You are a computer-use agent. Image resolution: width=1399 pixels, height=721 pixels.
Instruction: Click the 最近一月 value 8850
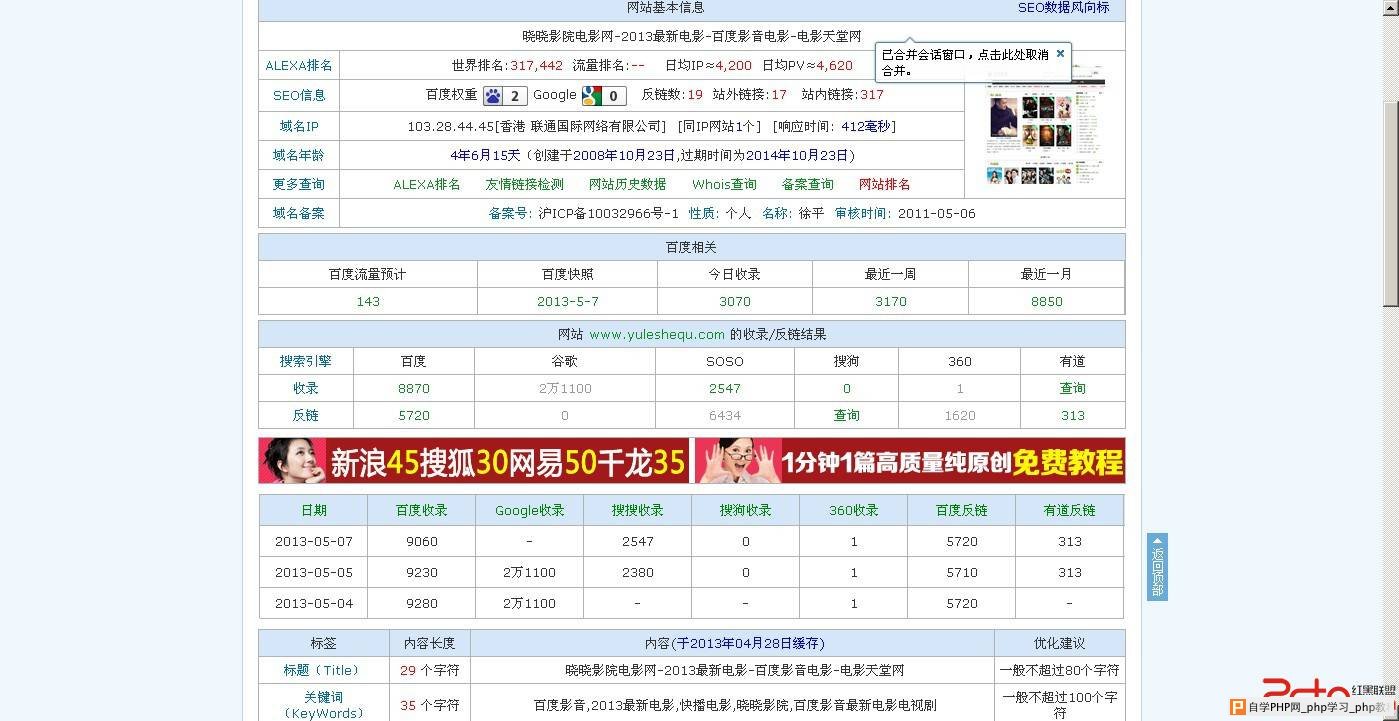click(x=1047, y=301)
